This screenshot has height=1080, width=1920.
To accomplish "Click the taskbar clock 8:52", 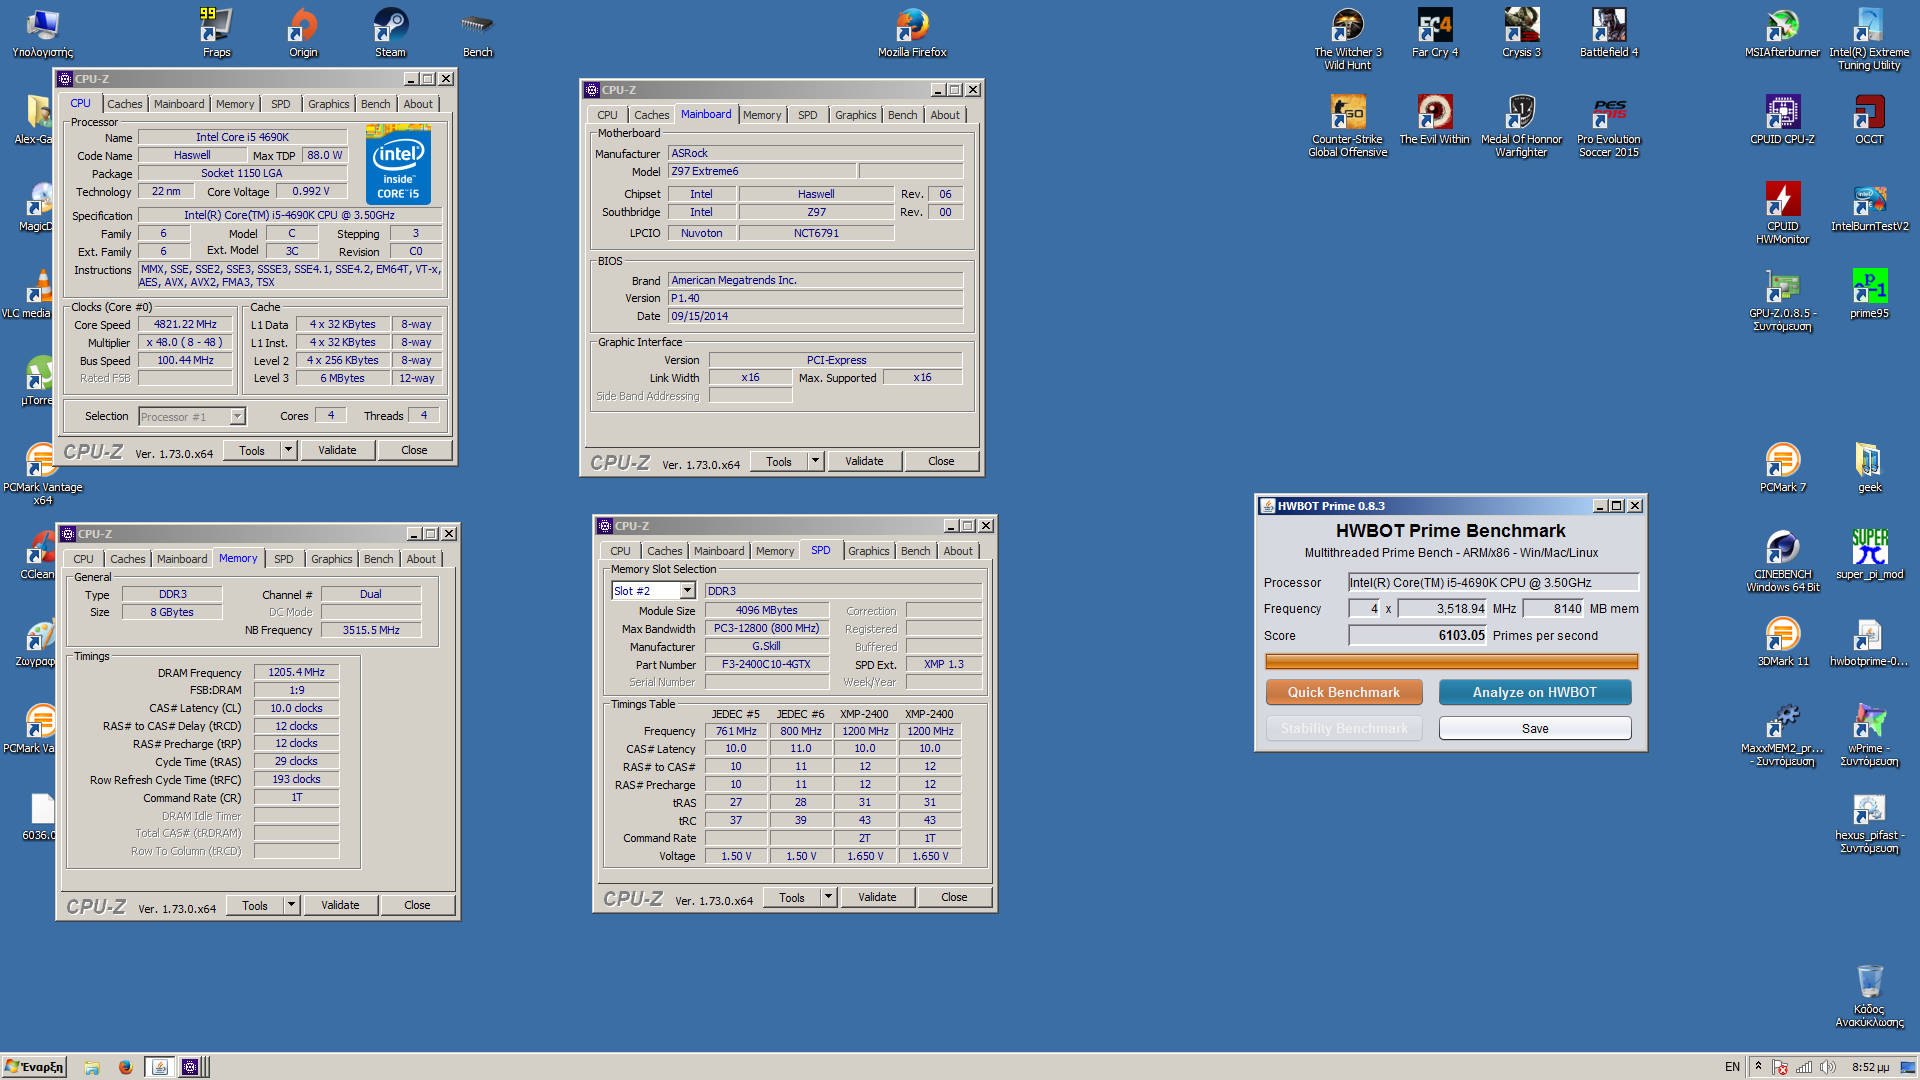I will click(1870, 1067).
